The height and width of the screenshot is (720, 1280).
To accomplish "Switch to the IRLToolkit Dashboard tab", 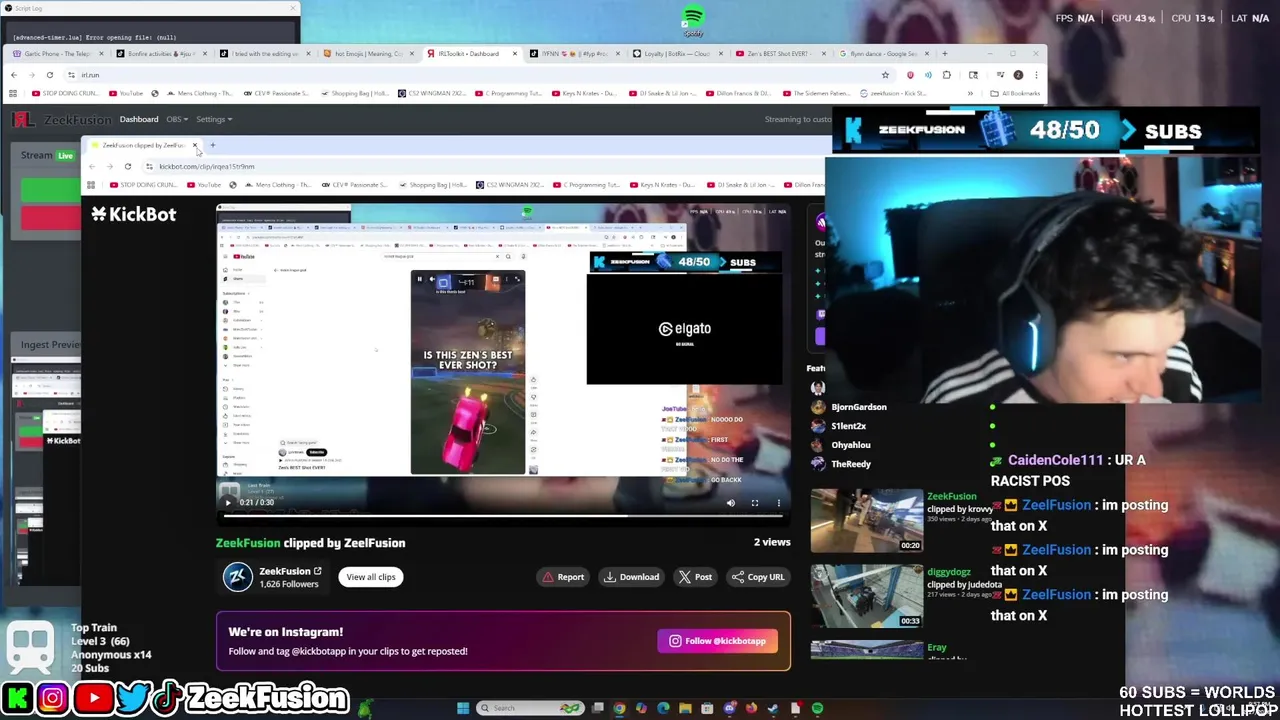I will pos(471,53).
